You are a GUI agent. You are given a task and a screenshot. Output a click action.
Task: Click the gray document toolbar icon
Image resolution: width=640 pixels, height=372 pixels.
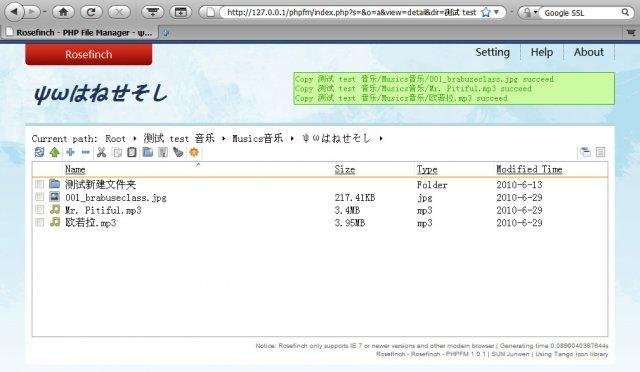(x=163, y=152)
